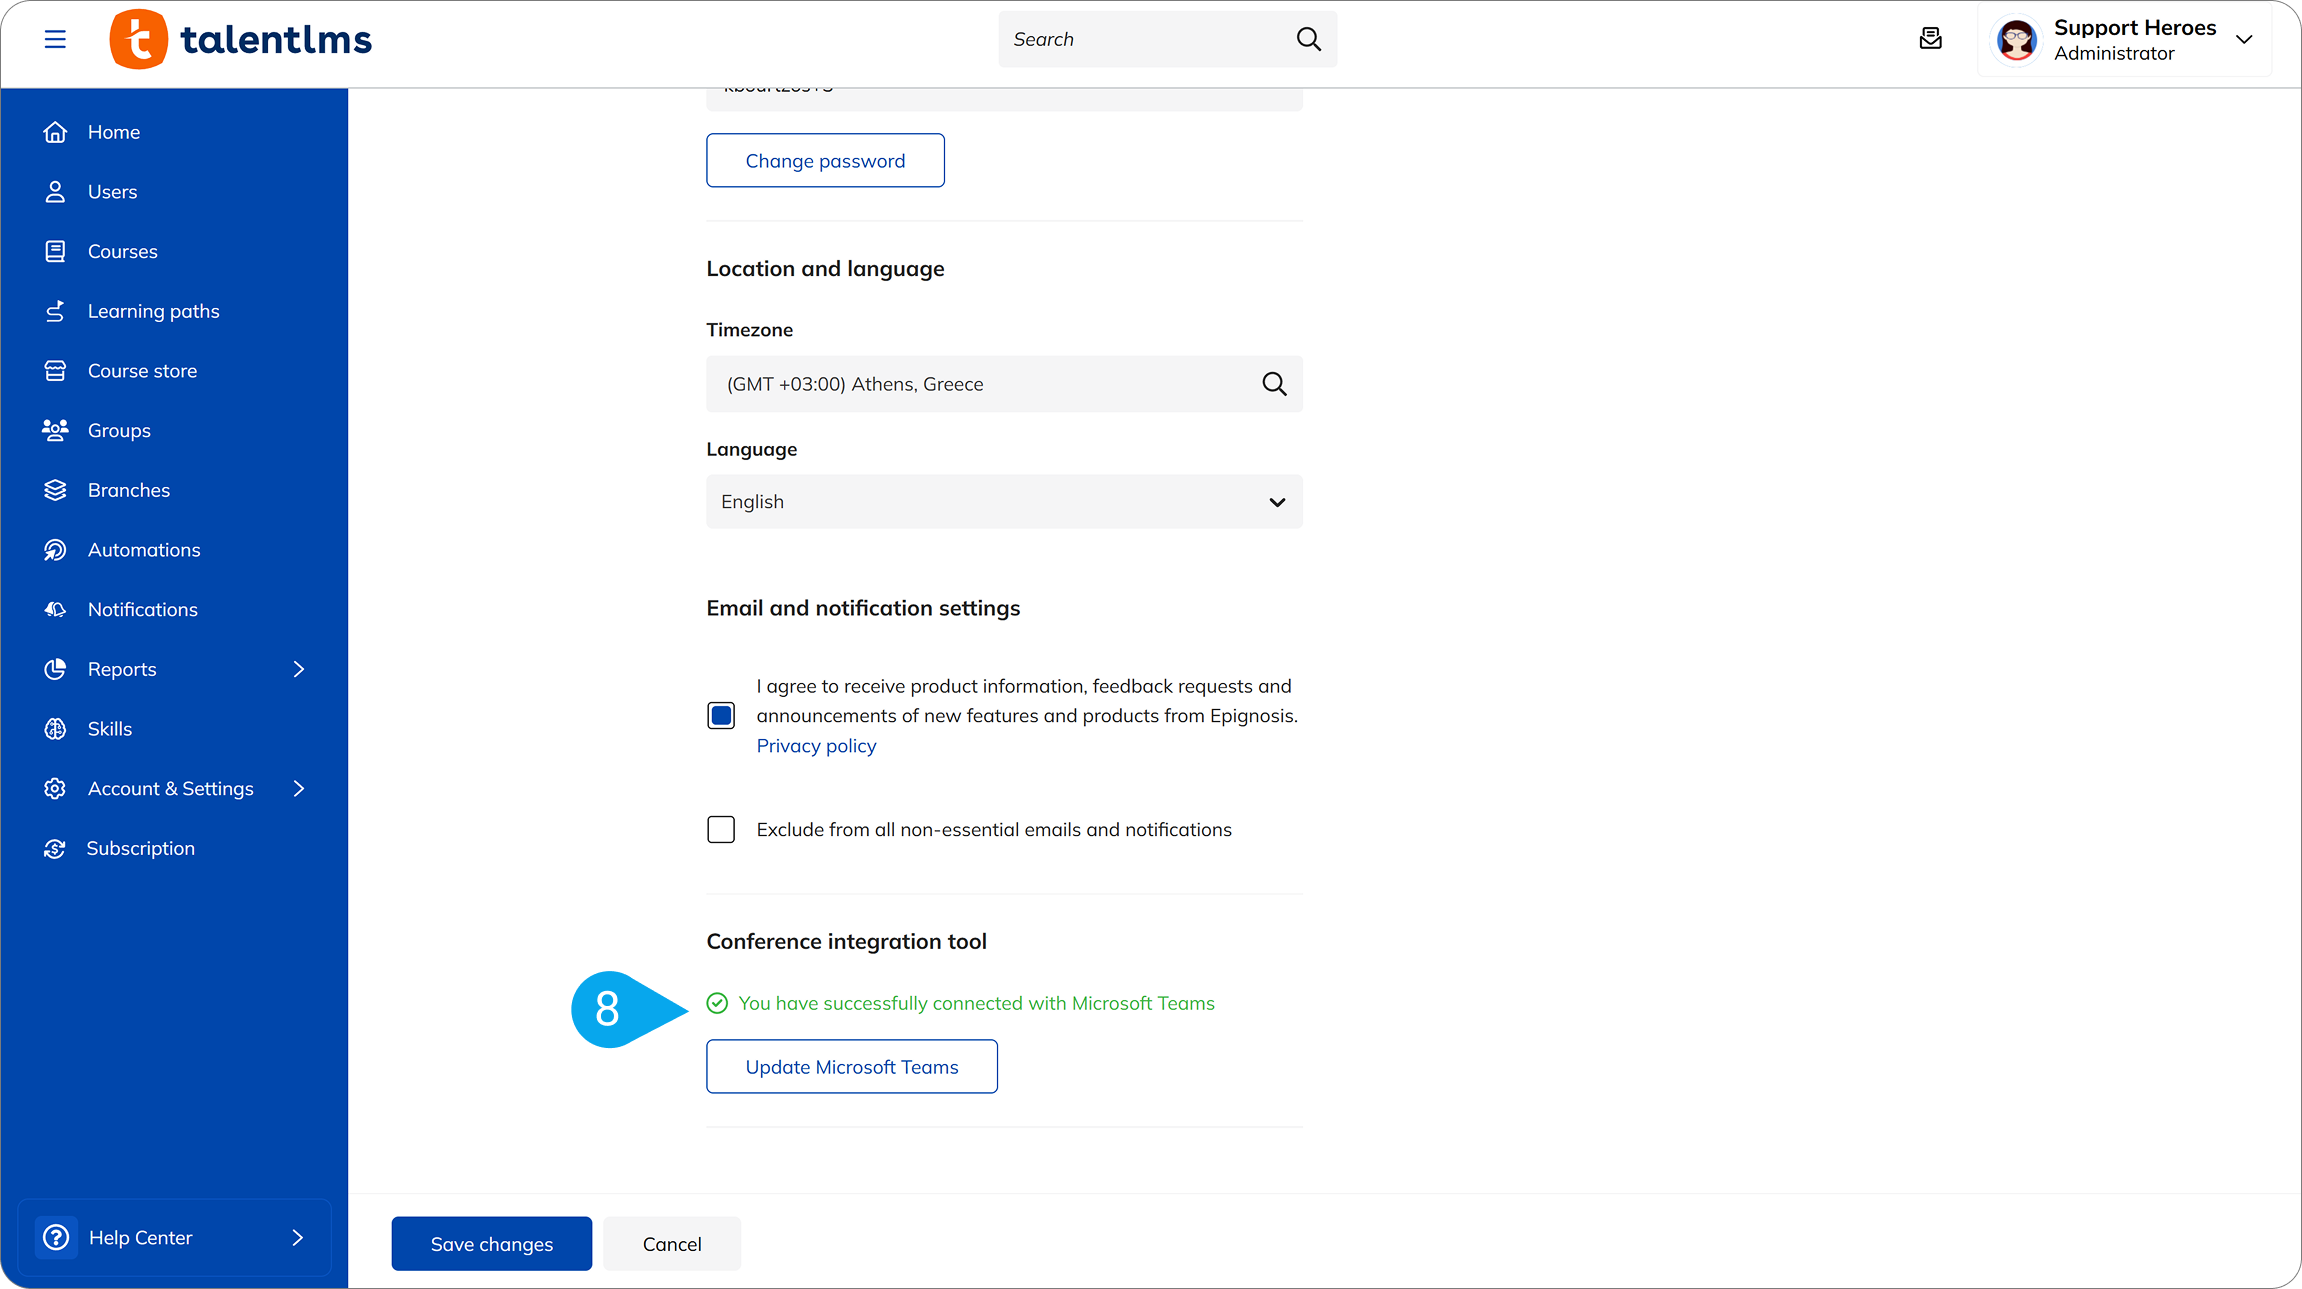Open the Language dropdown showing English

coord(1003,502)
